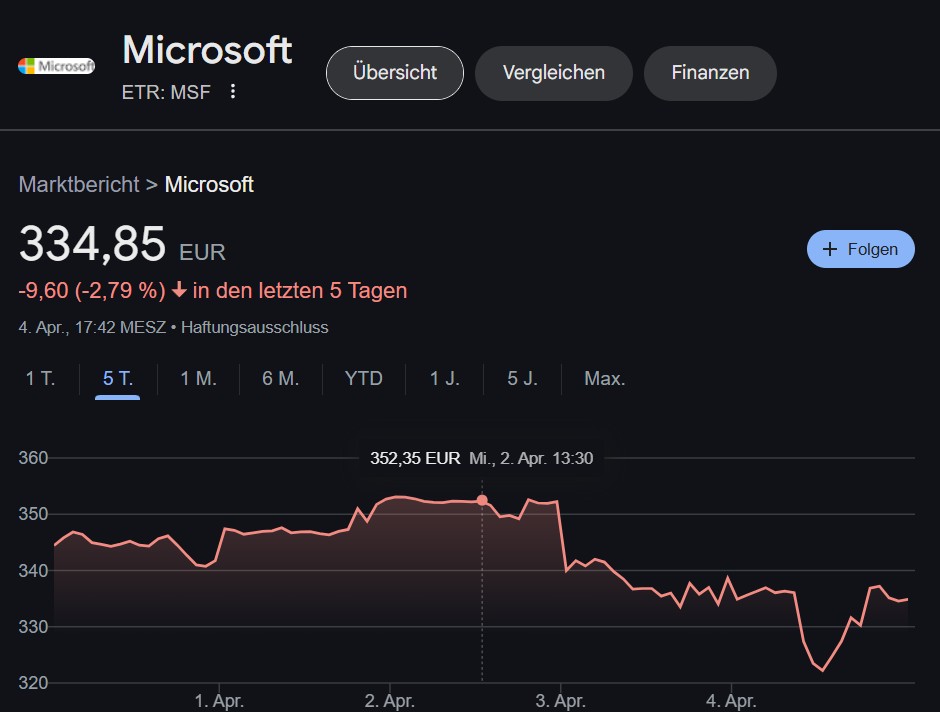Click the Microsoft company title heading
The height and width of the screenshot is (712, 940).
click(x=207, y=49)
